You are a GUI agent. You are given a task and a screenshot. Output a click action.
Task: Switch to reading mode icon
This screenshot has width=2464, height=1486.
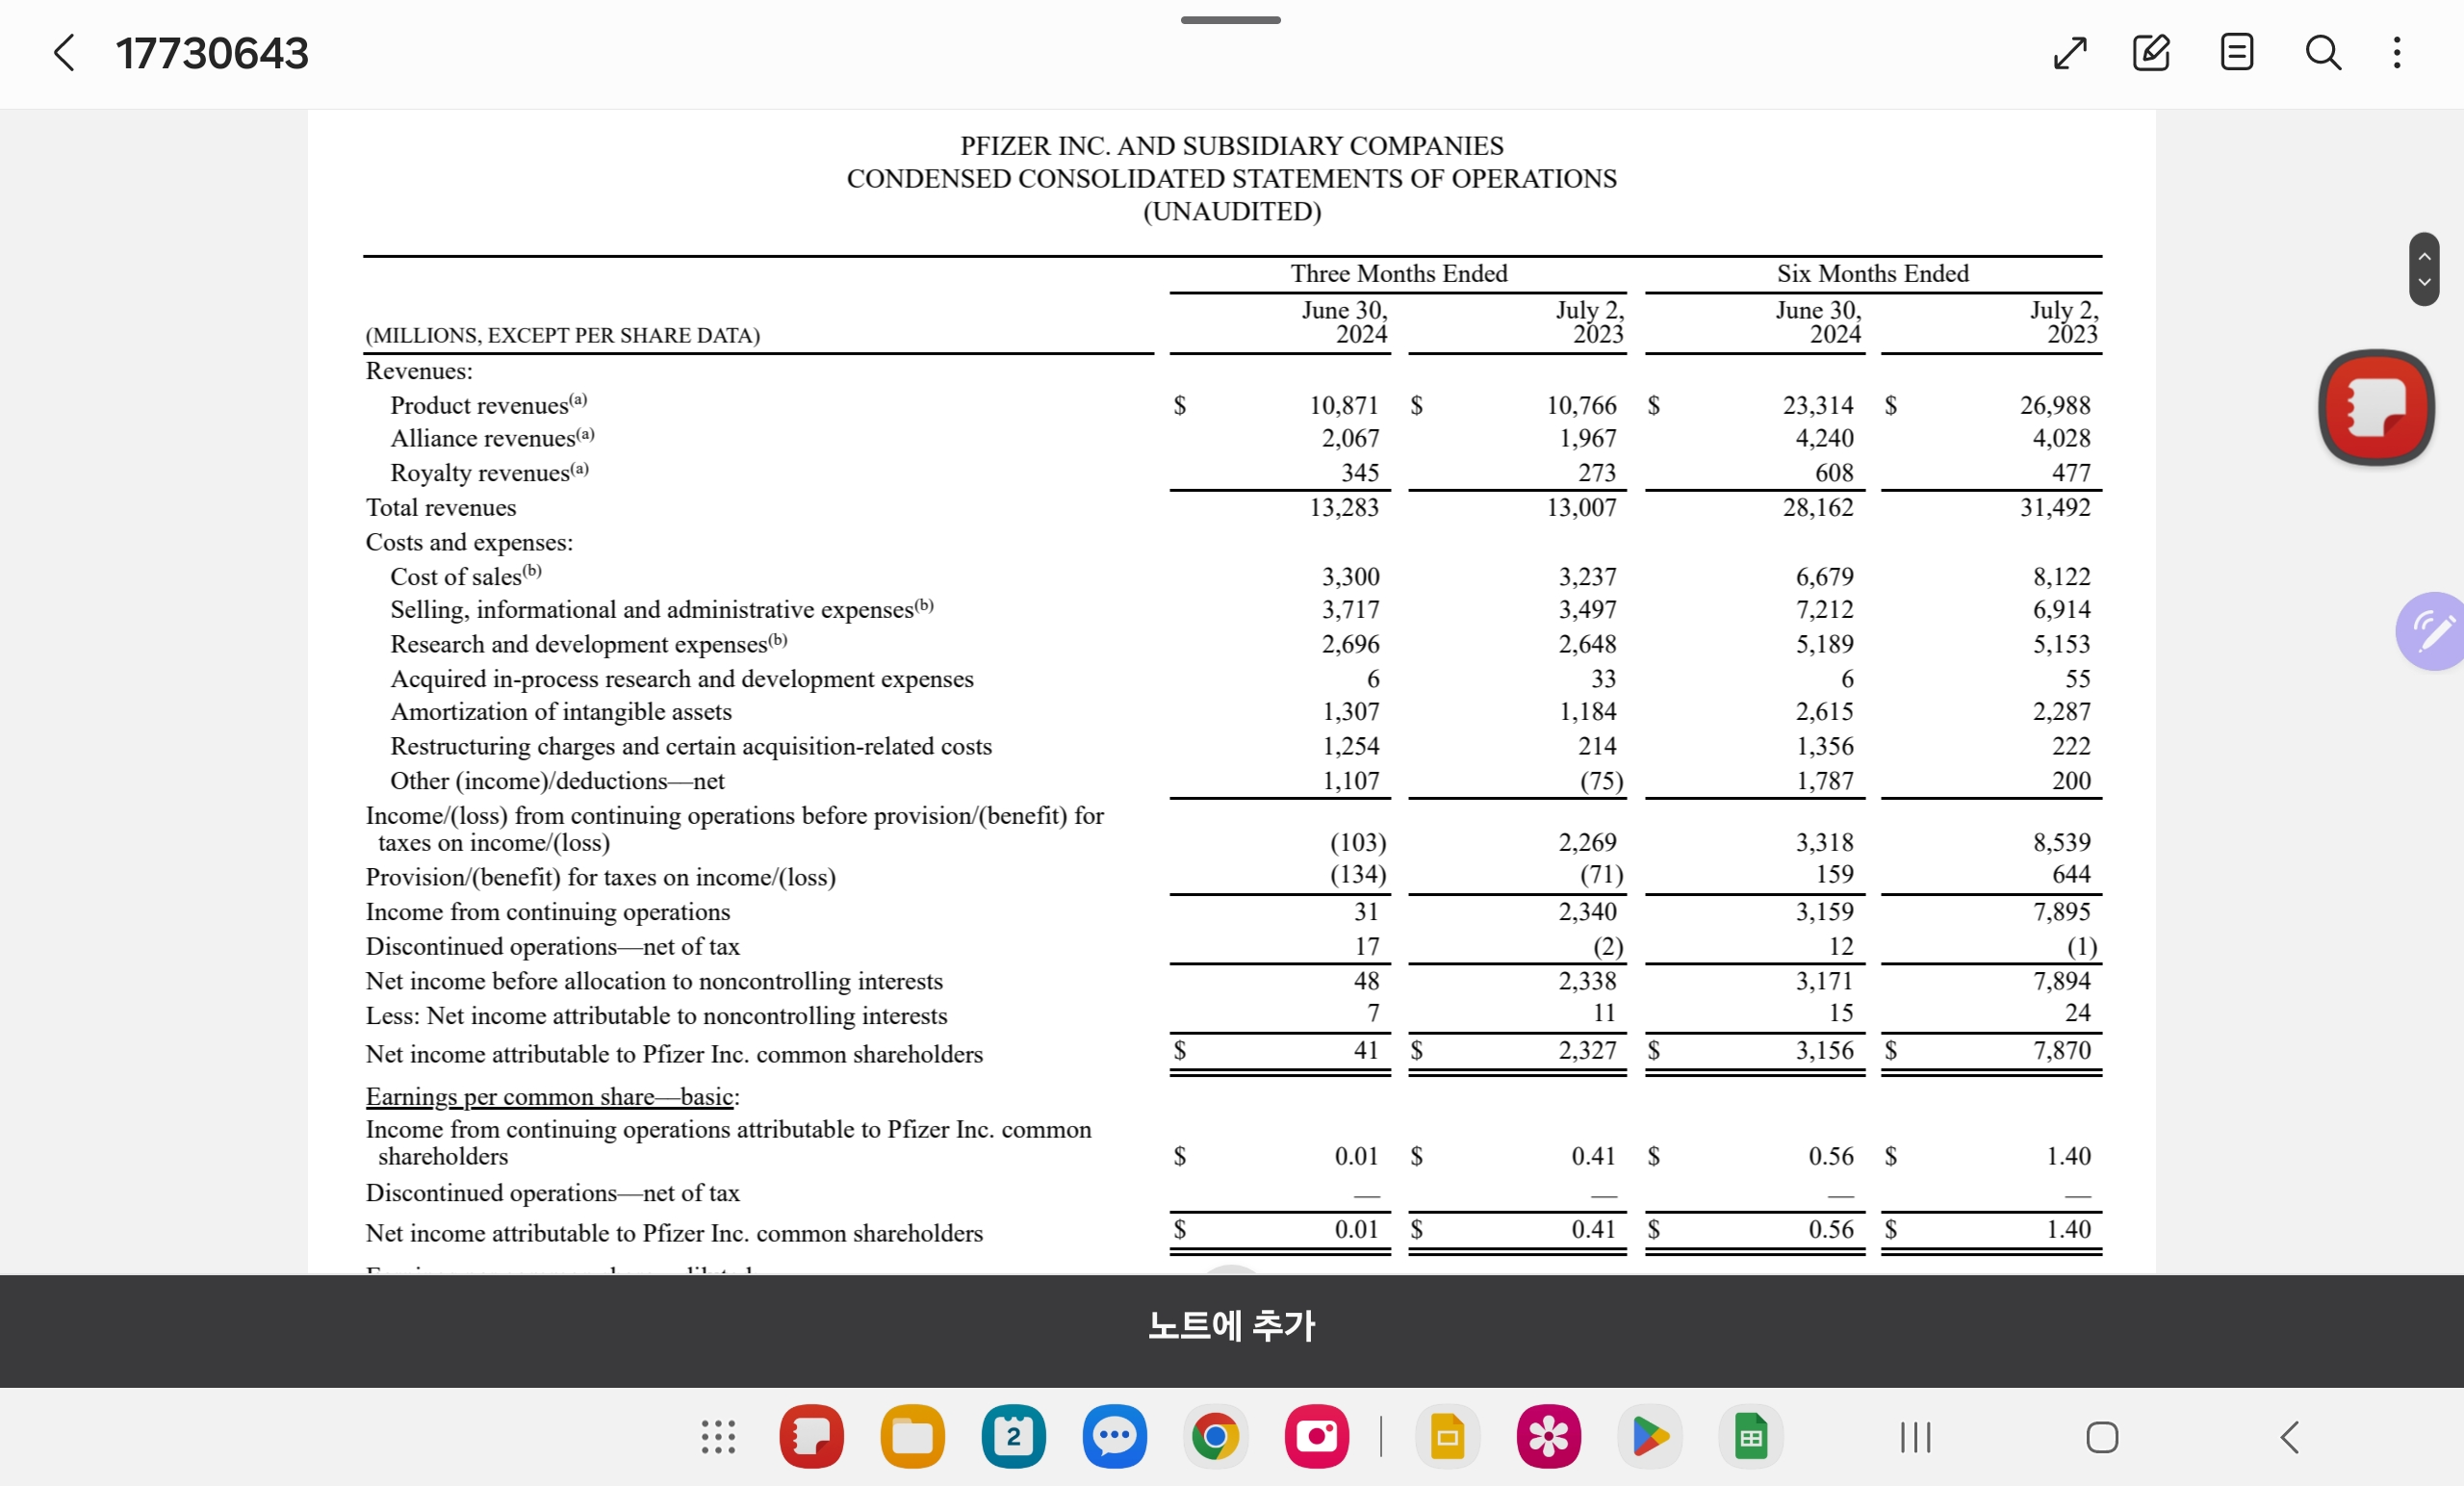pyautogui.click(x=2236, y=53)
